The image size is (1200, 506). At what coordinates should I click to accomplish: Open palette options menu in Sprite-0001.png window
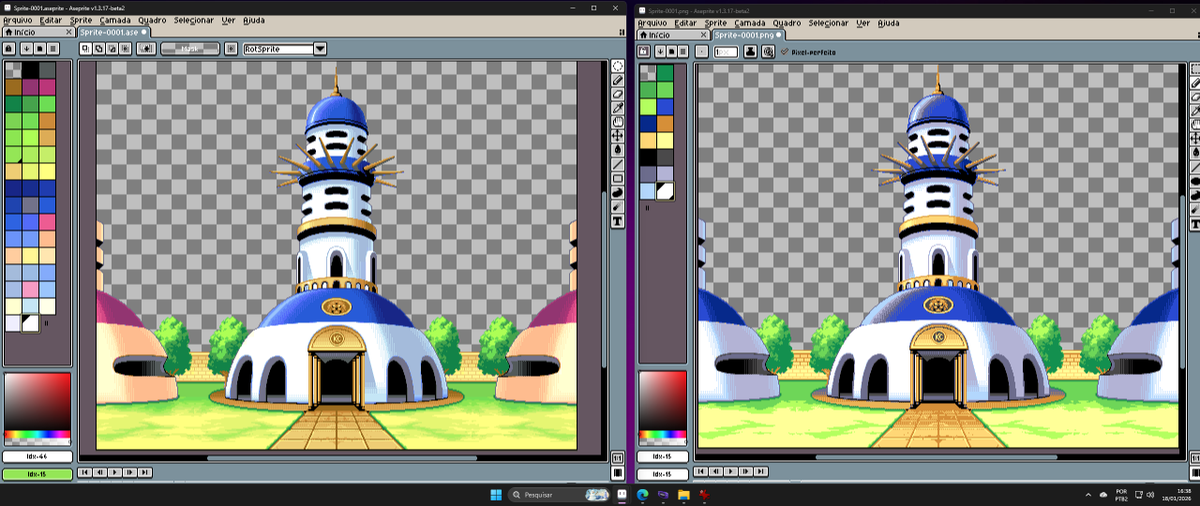(683, 51)
